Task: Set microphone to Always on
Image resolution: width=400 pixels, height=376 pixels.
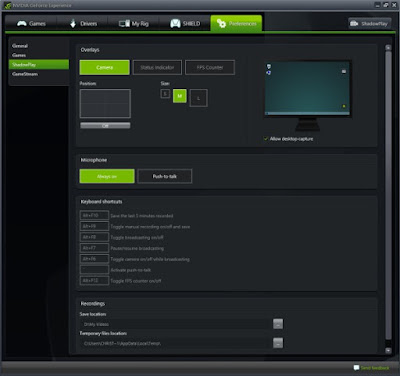Action: (x=107, y=176)
